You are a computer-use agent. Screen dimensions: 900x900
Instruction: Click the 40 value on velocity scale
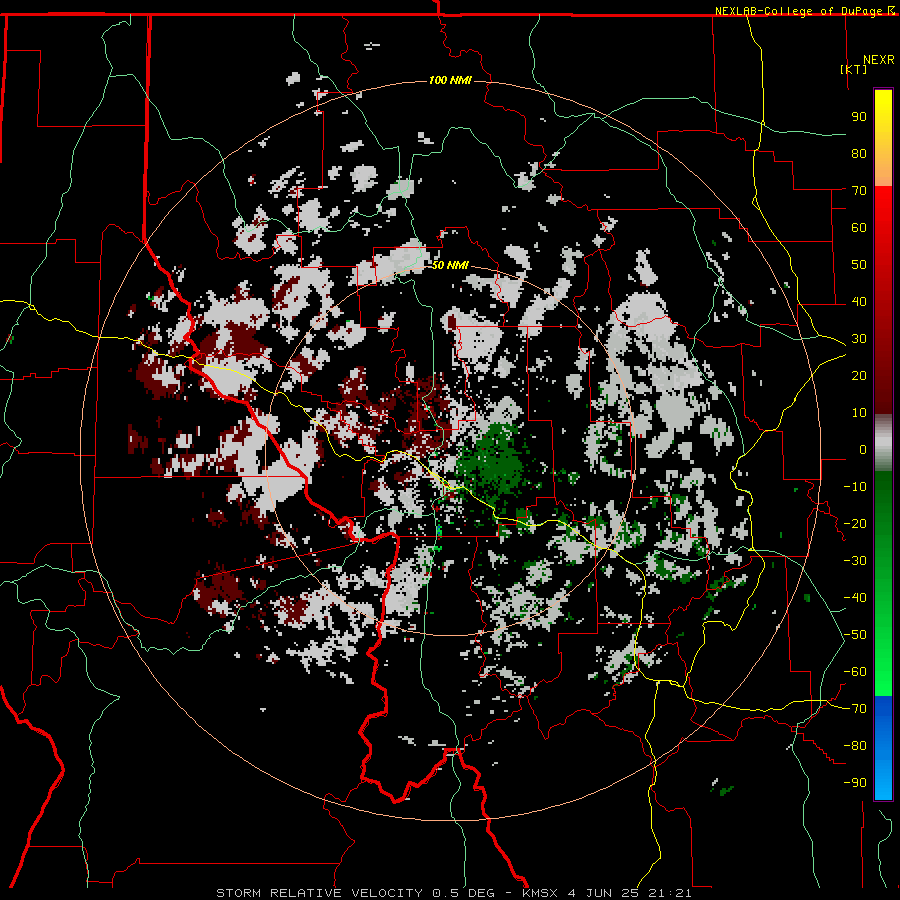(859, 301)
